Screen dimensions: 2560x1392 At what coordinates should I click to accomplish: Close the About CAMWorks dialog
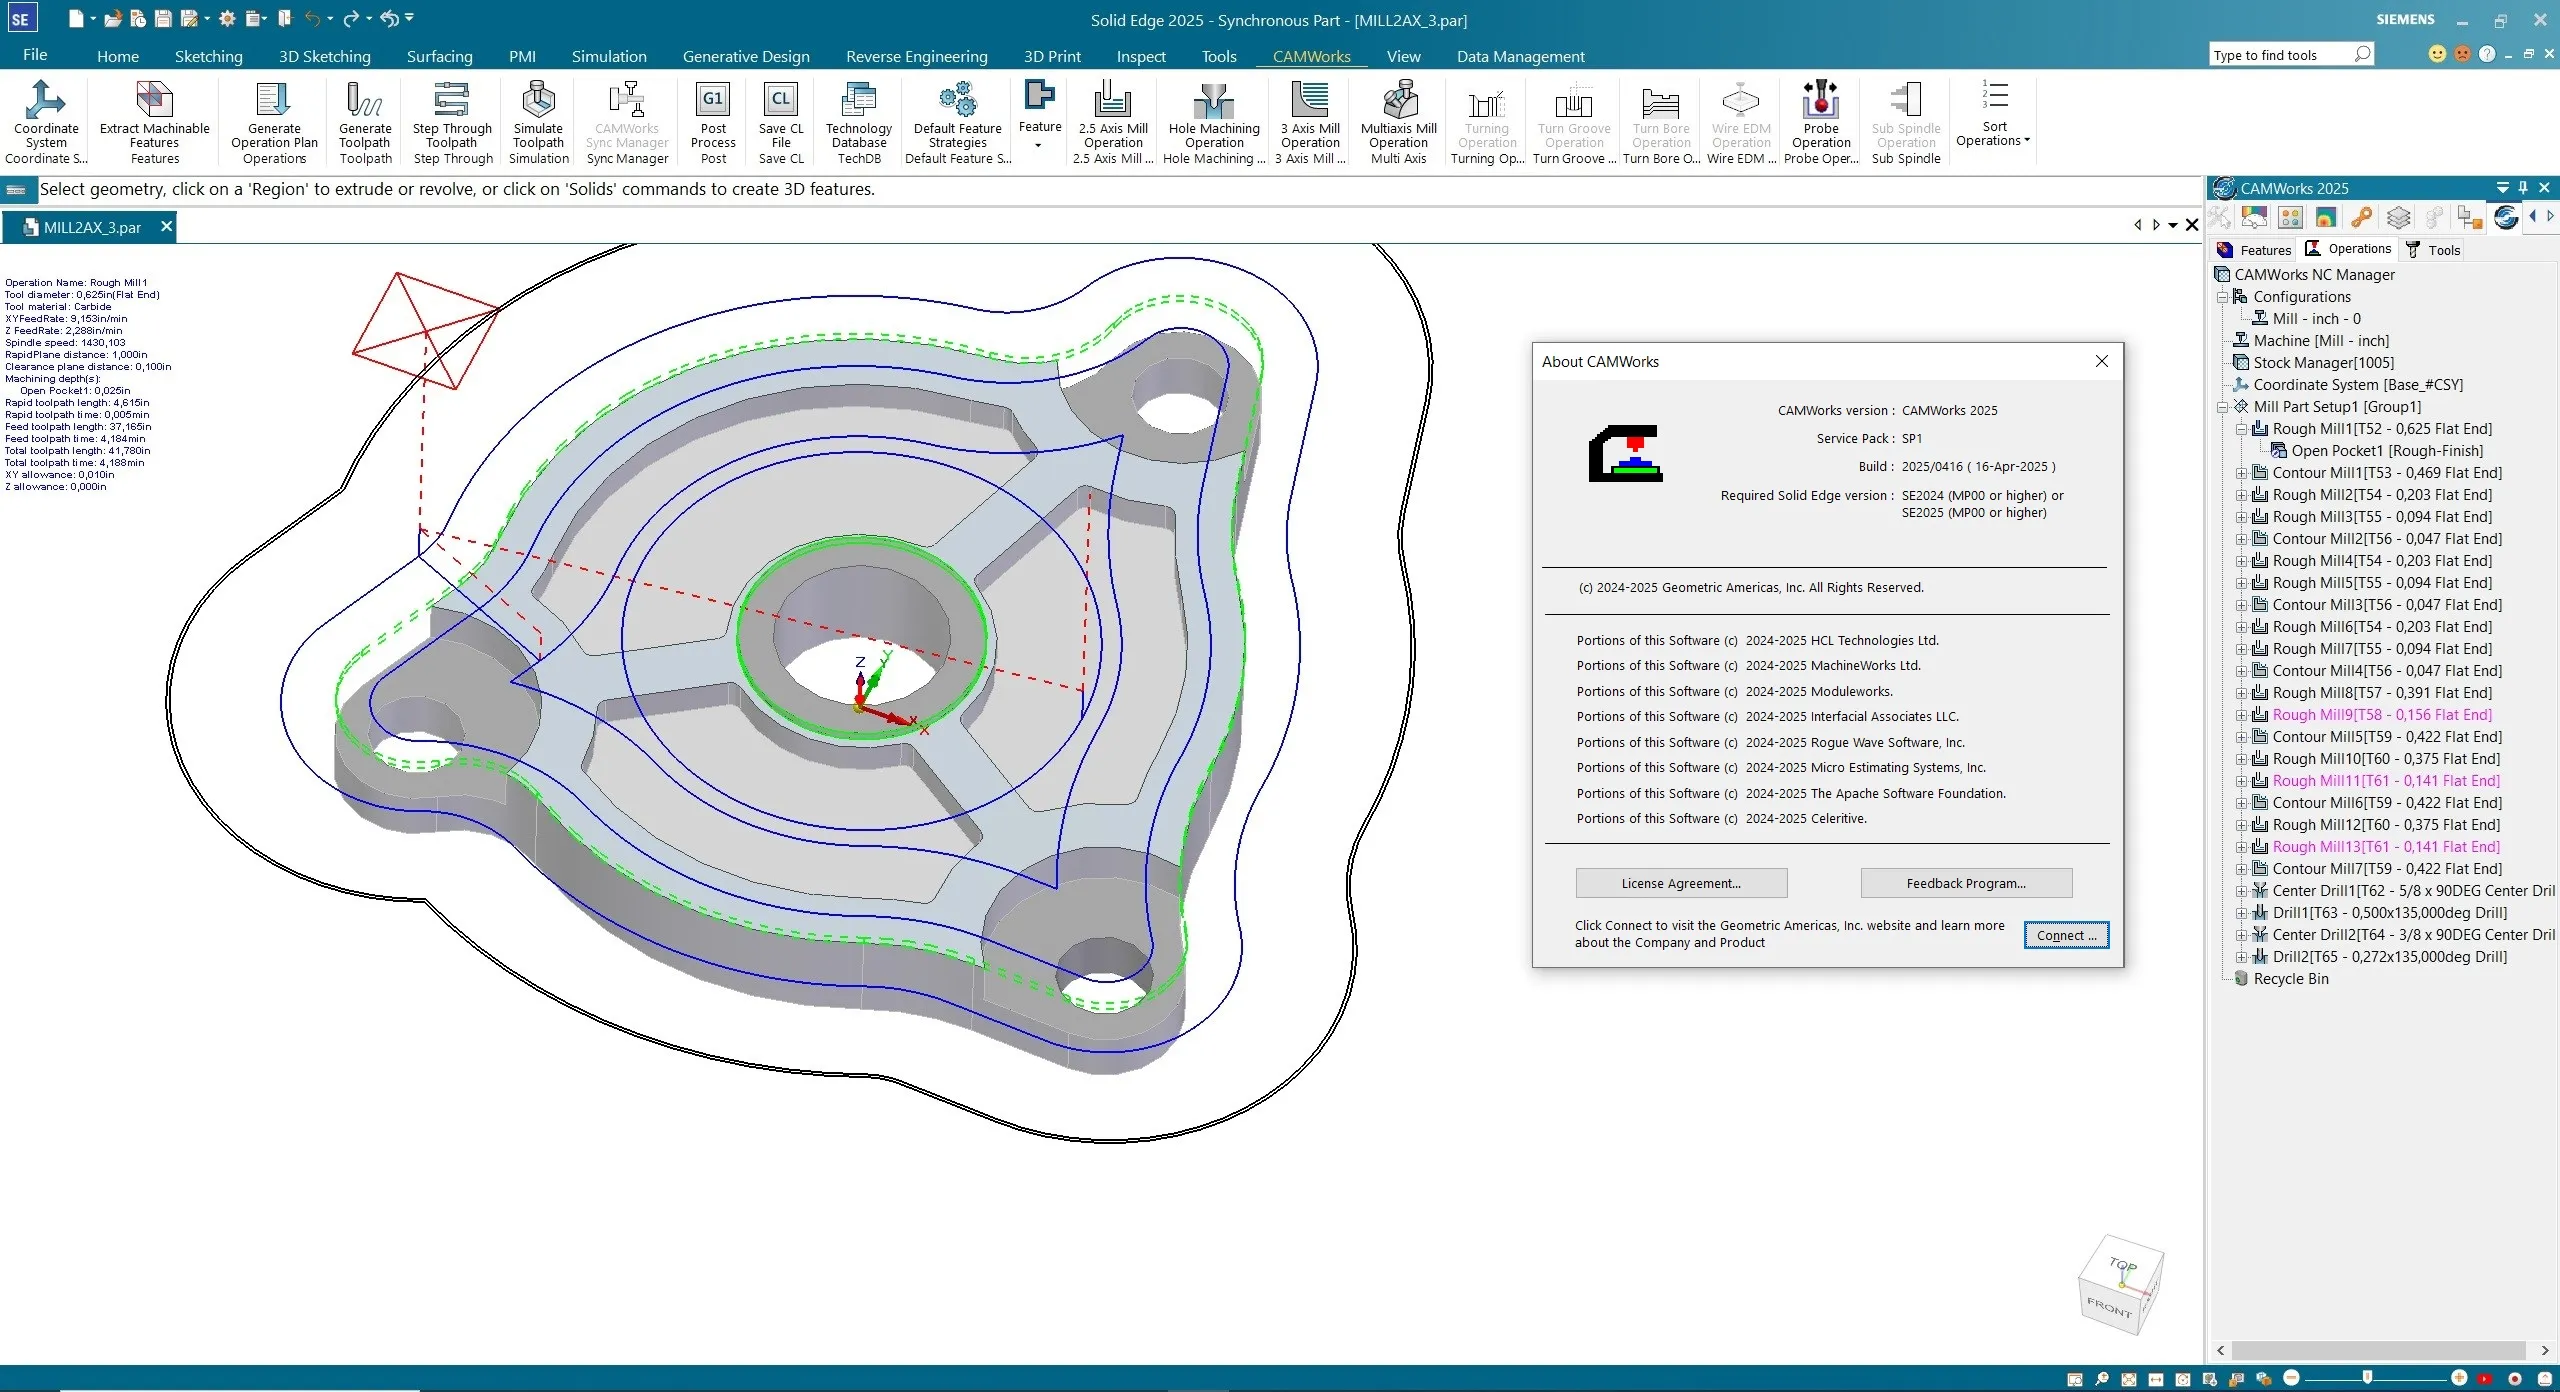pyautogui.click(x=2101, y=361)
